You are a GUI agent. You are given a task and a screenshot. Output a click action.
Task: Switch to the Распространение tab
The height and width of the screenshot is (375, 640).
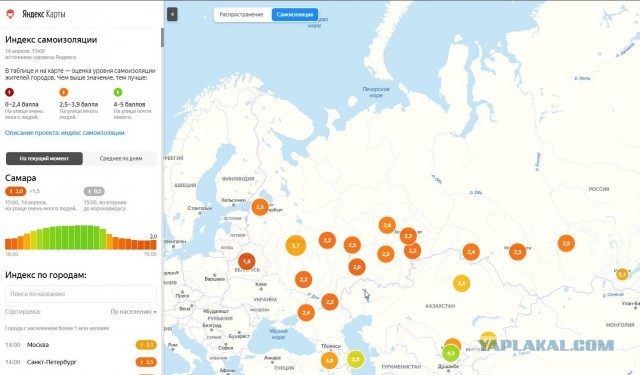pos(241,15)
